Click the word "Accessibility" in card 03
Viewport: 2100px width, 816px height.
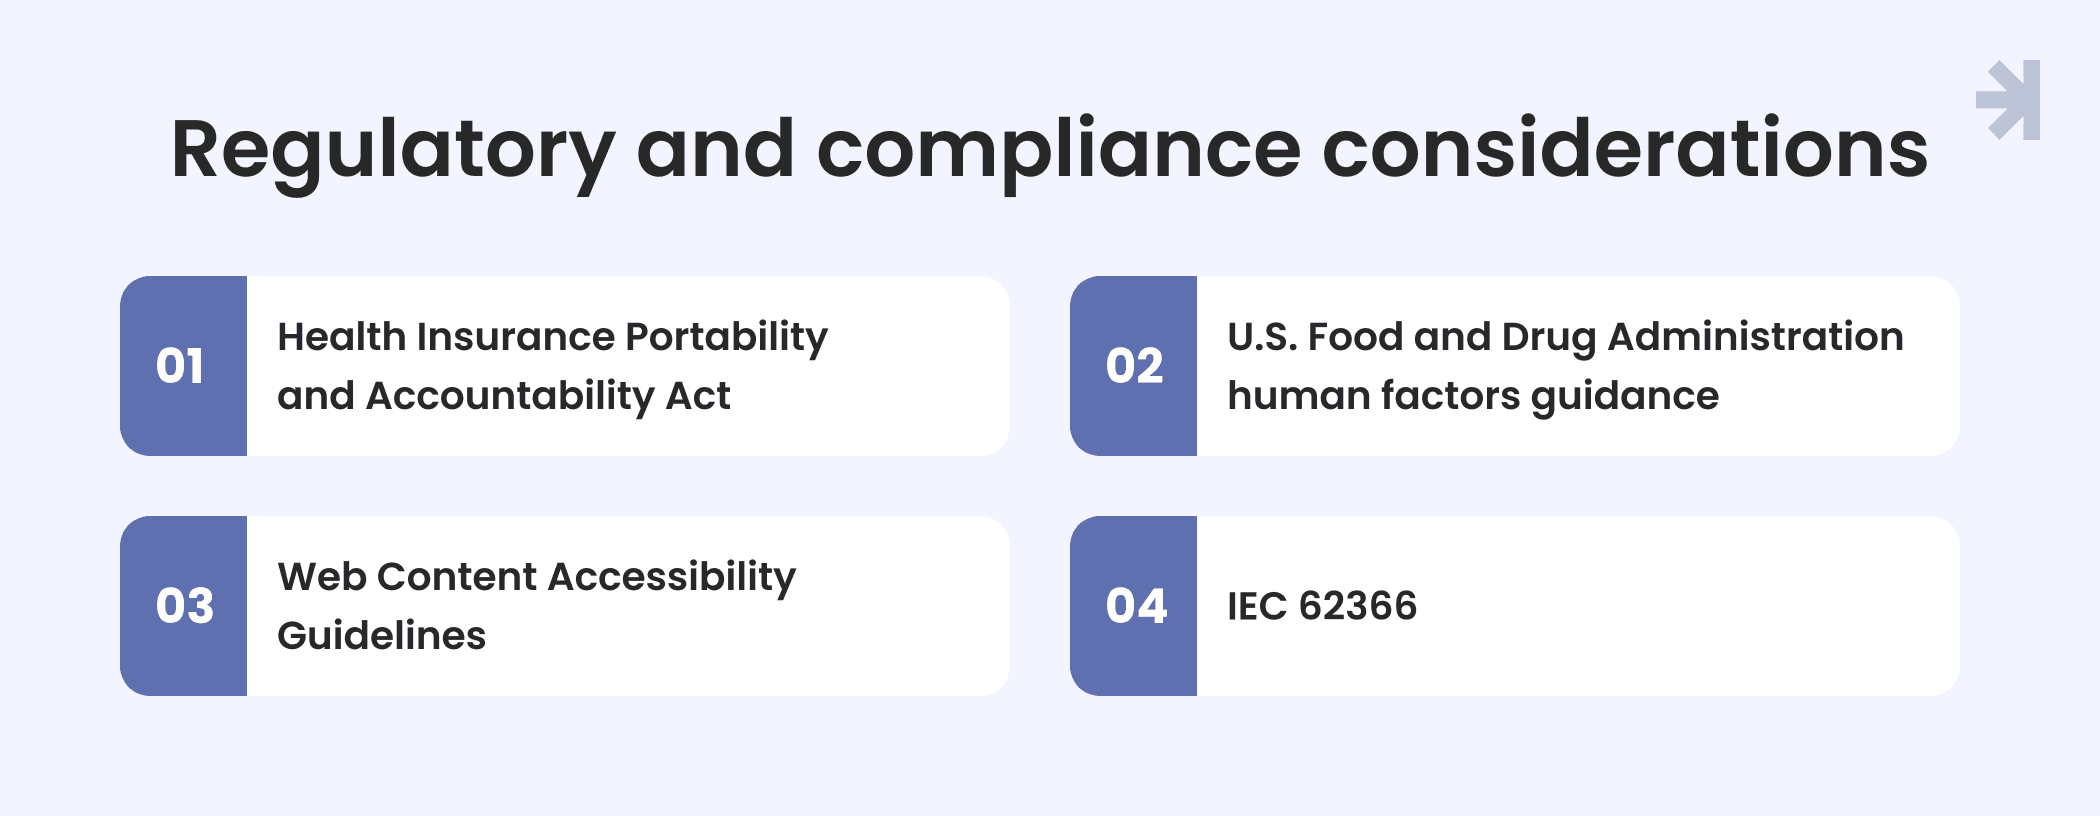click(x=671, y=577)
